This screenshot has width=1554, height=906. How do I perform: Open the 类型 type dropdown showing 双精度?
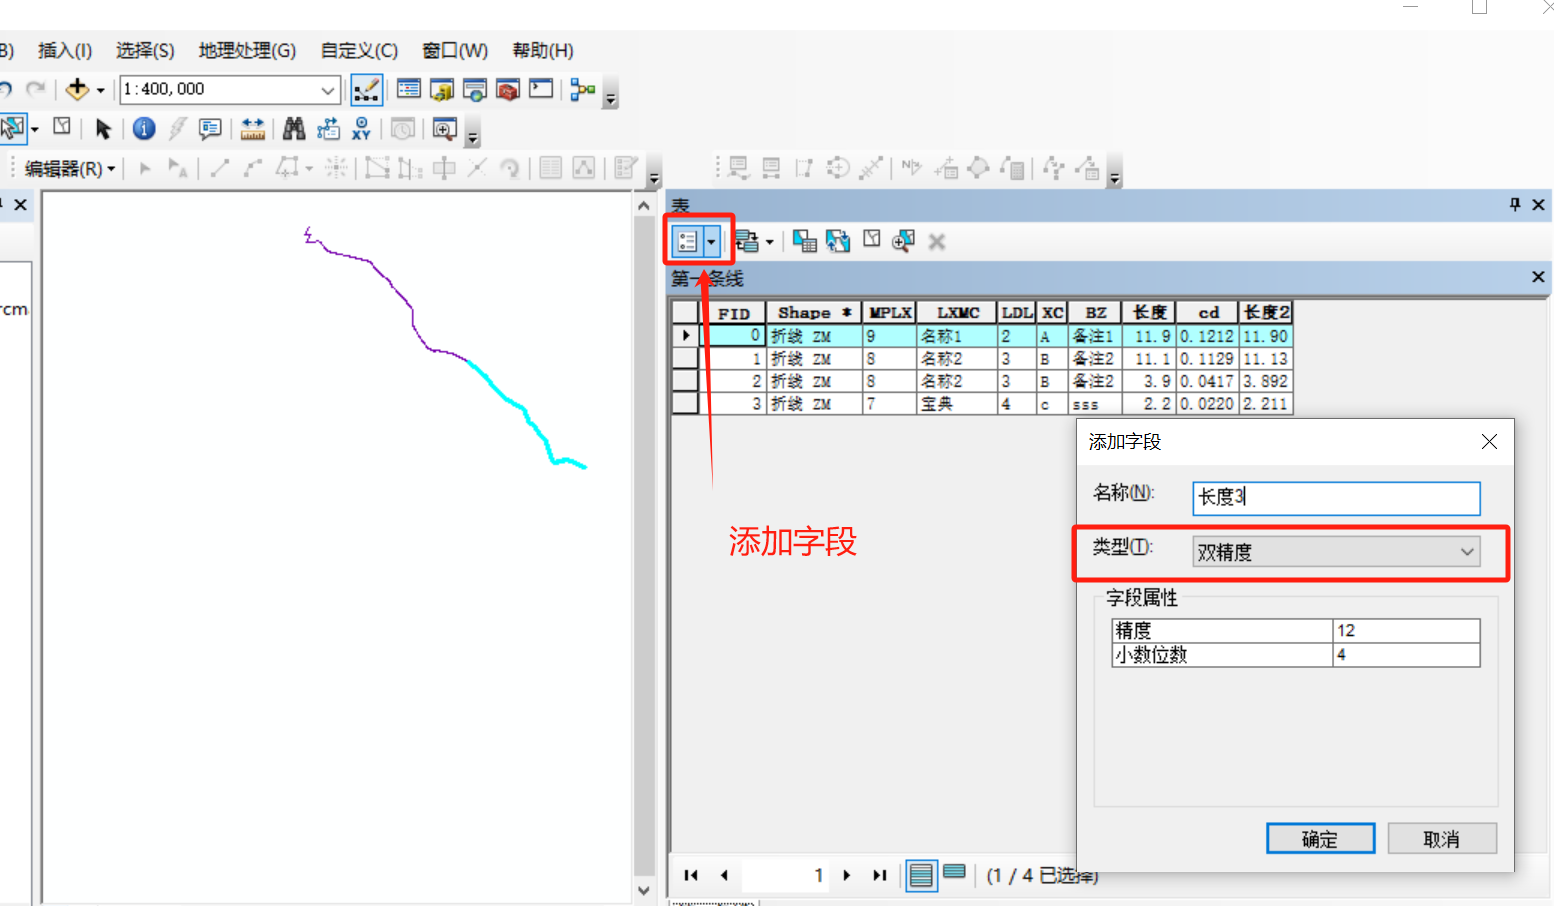point(1336,552)
